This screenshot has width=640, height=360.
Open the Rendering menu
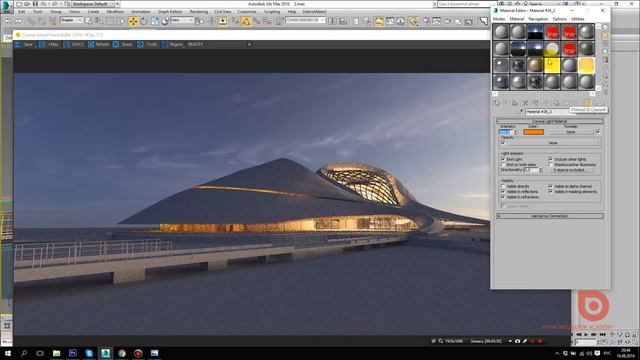(199, 12)
